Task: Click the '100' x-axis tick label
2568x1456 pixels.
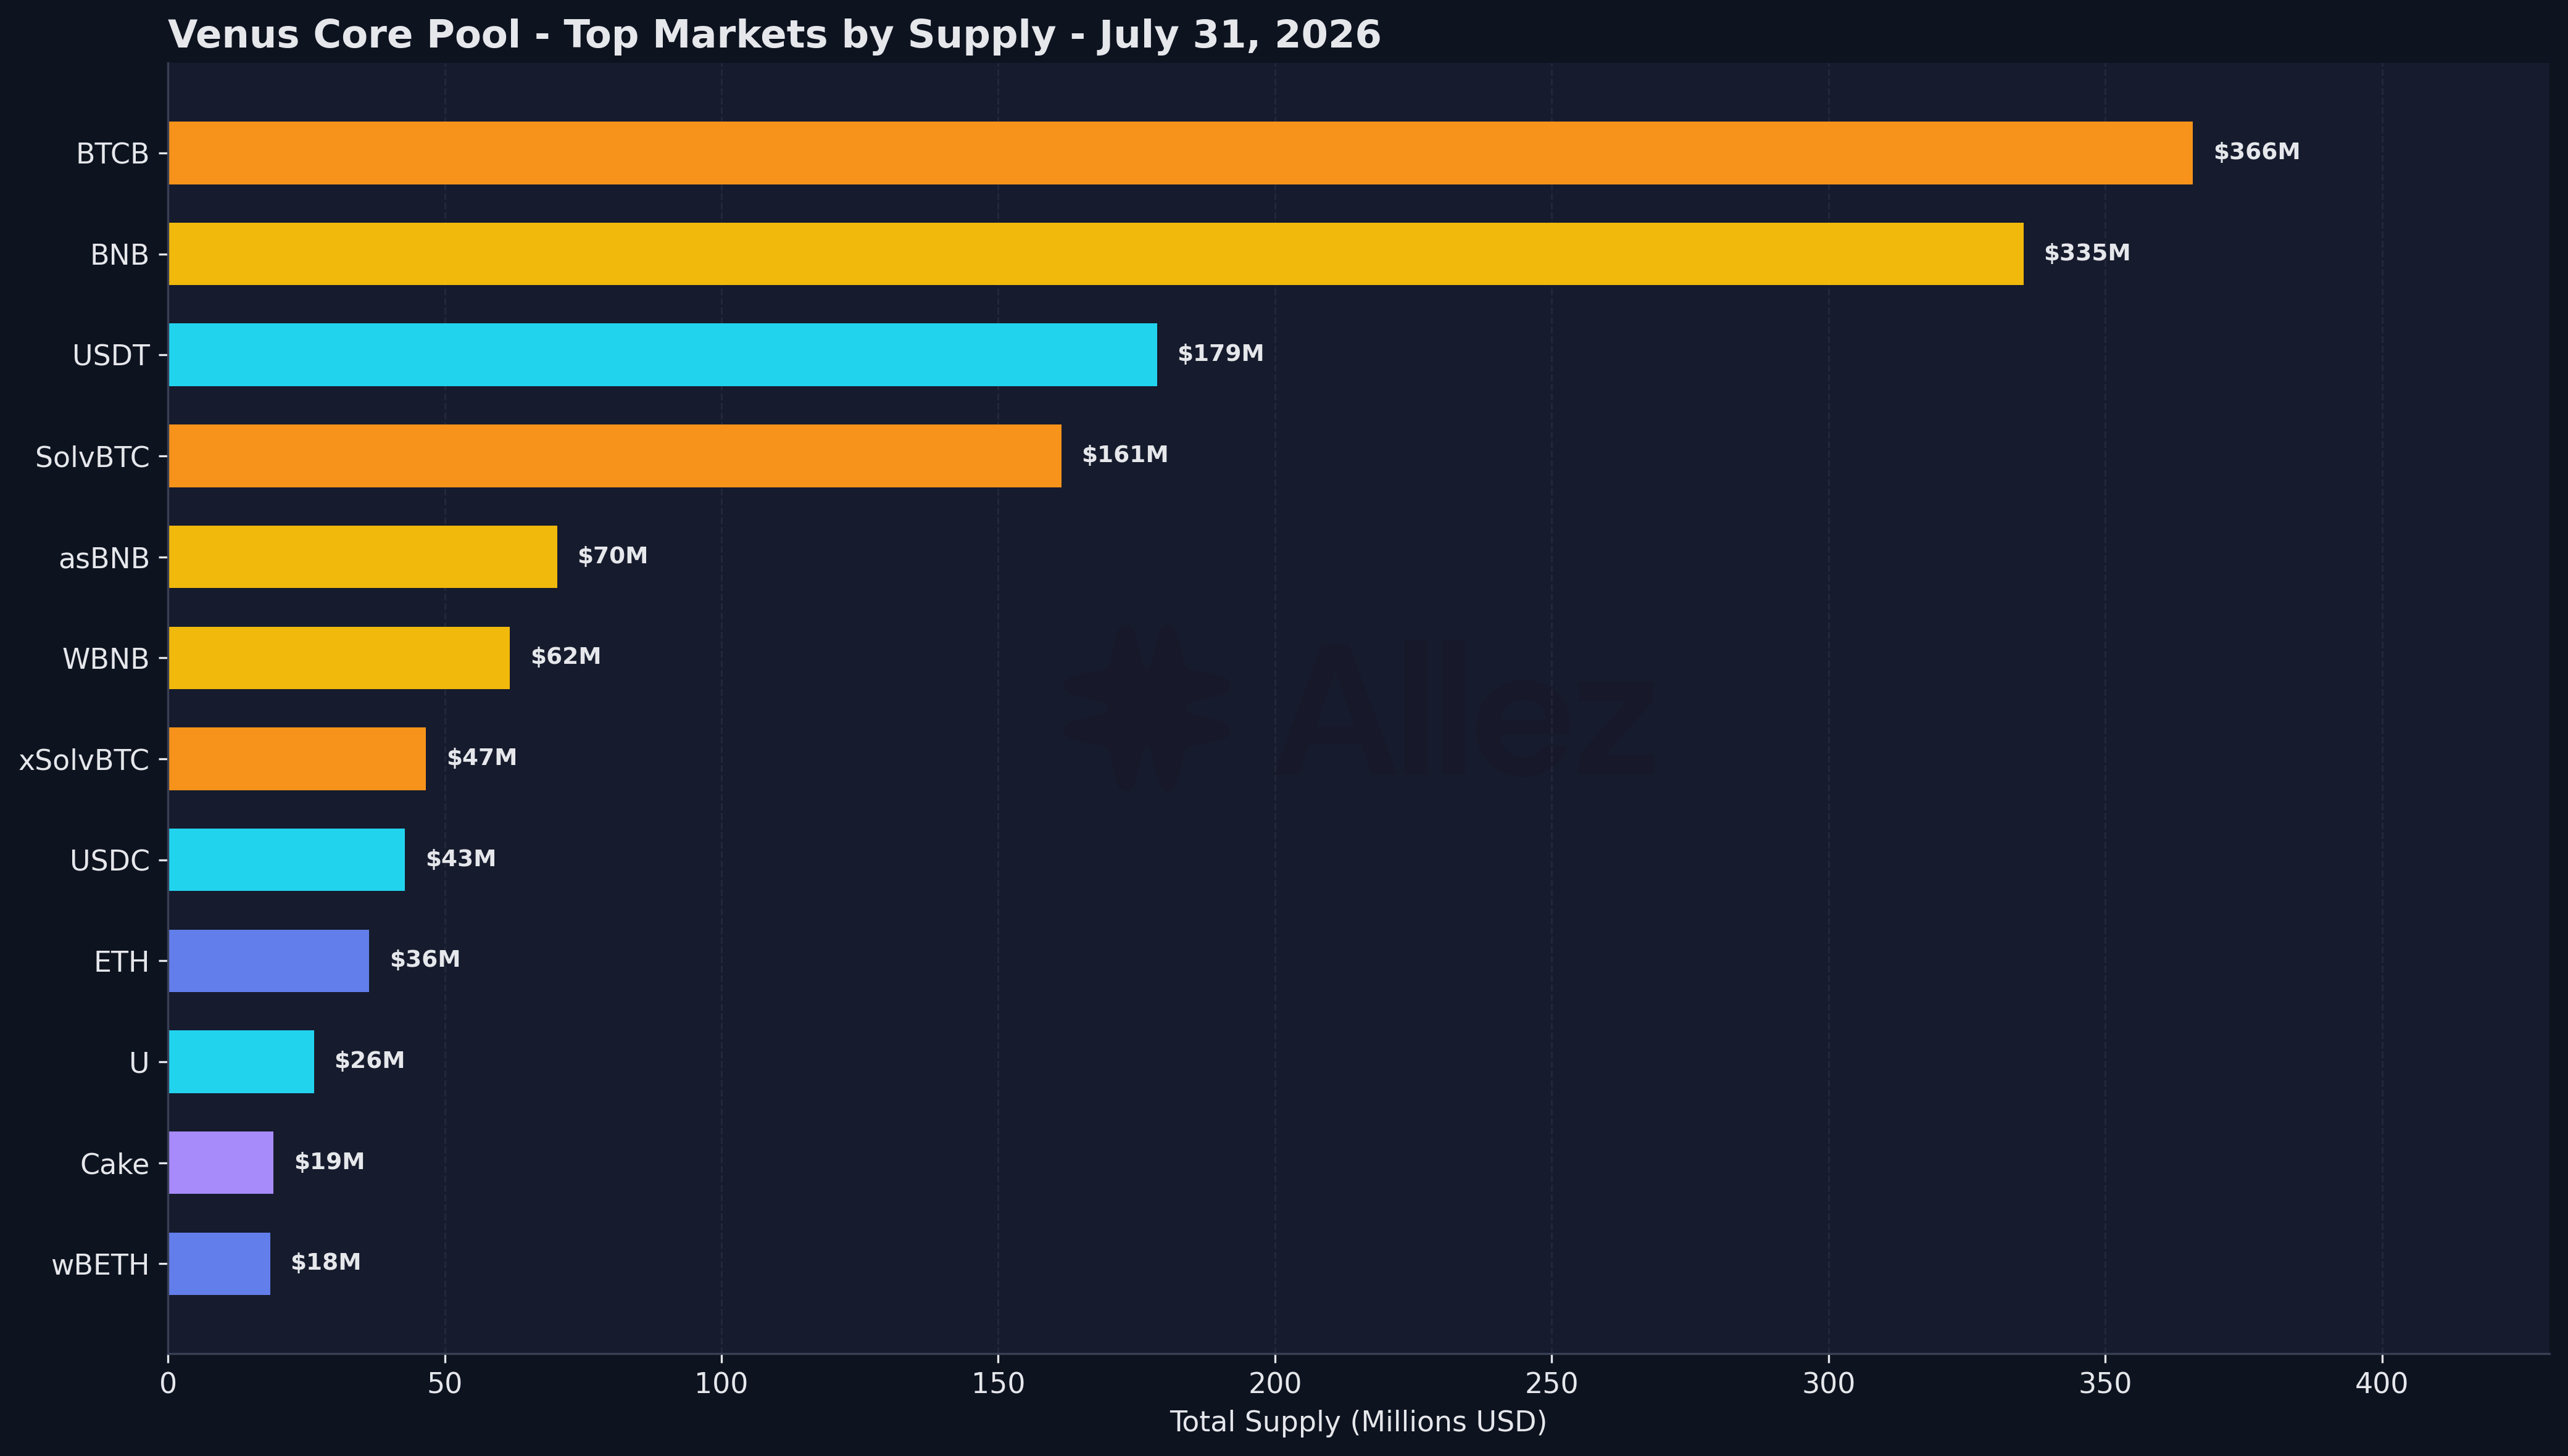Action: click(721, 1384)
